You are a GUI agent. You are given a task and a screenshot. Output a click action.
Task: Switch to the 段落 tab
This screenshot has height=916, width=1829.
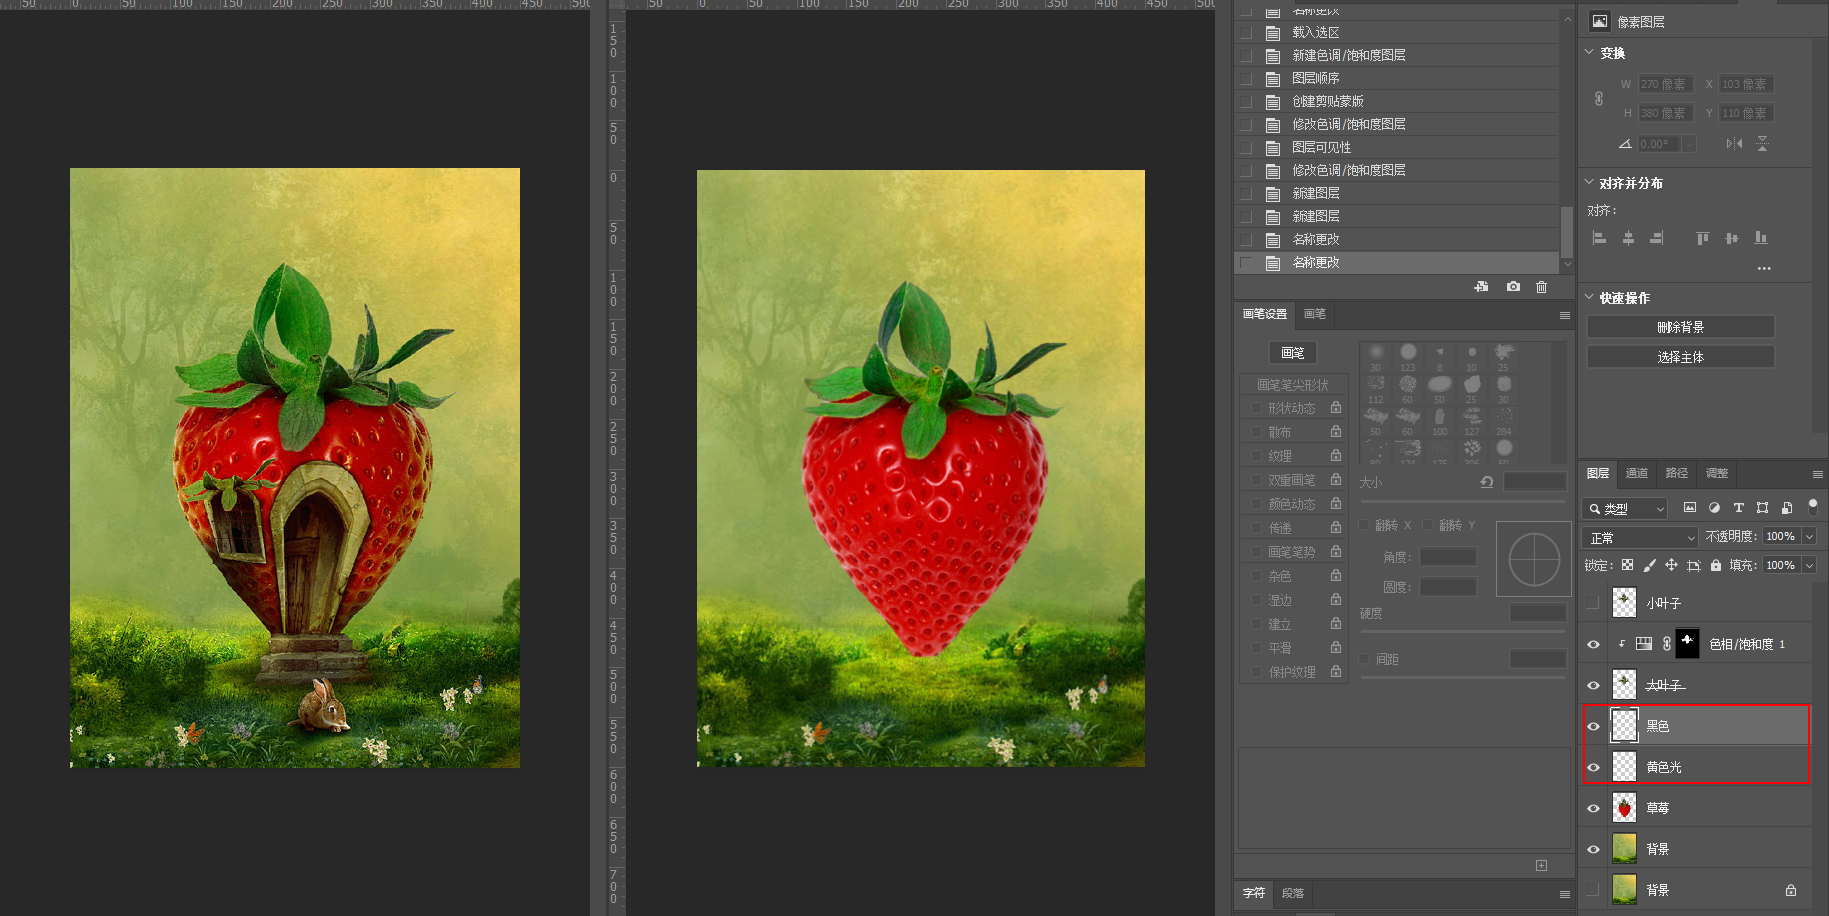pyautogui.click(x=1293, y=893)
